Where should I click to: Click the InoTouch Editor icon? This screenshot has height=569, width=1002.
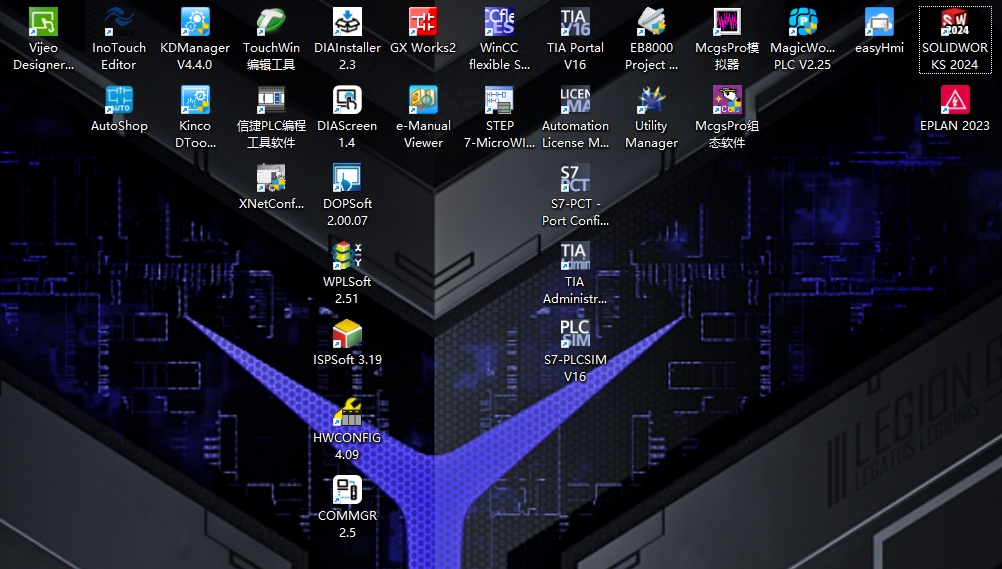tap(119, 22)
